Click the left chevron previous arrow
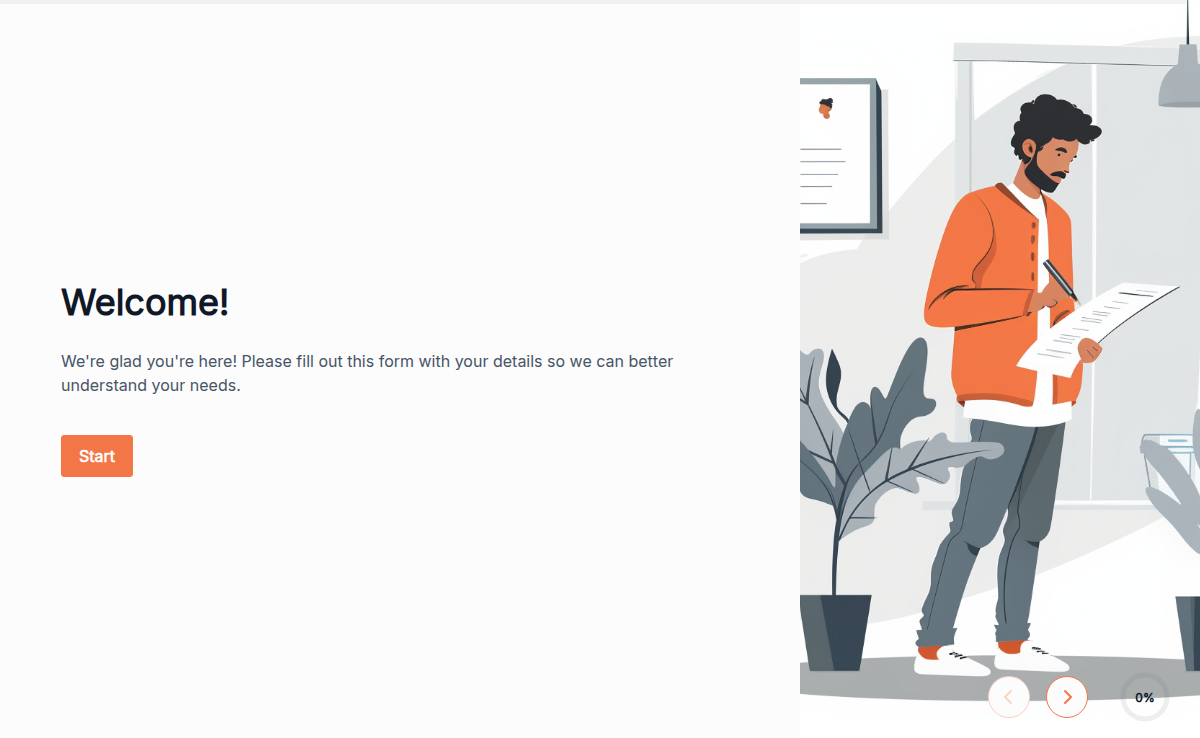Screen dimensions: 1200x738 tap(1009, 697)
